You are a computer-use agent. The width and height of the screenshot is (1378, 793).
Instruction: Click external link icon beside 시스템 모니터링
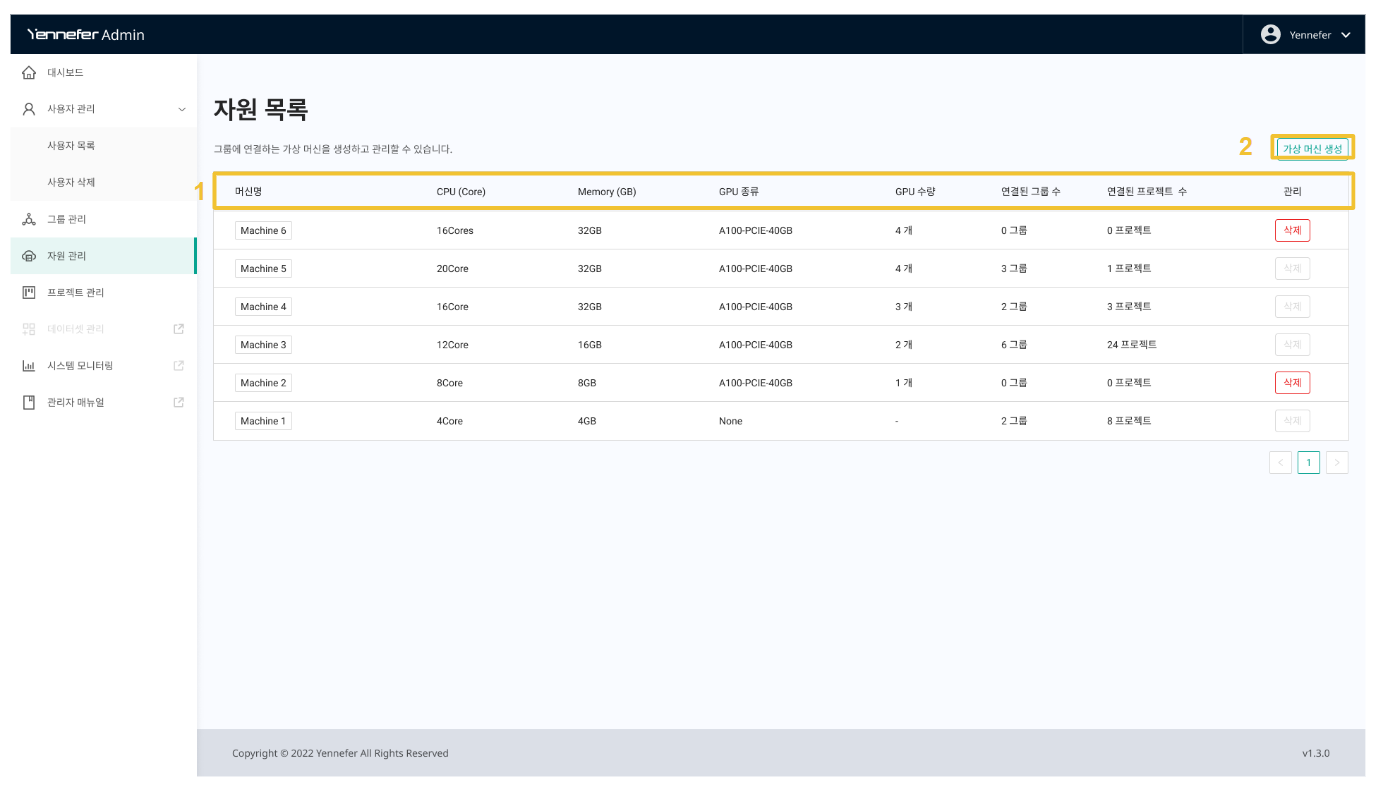point(179,366)
